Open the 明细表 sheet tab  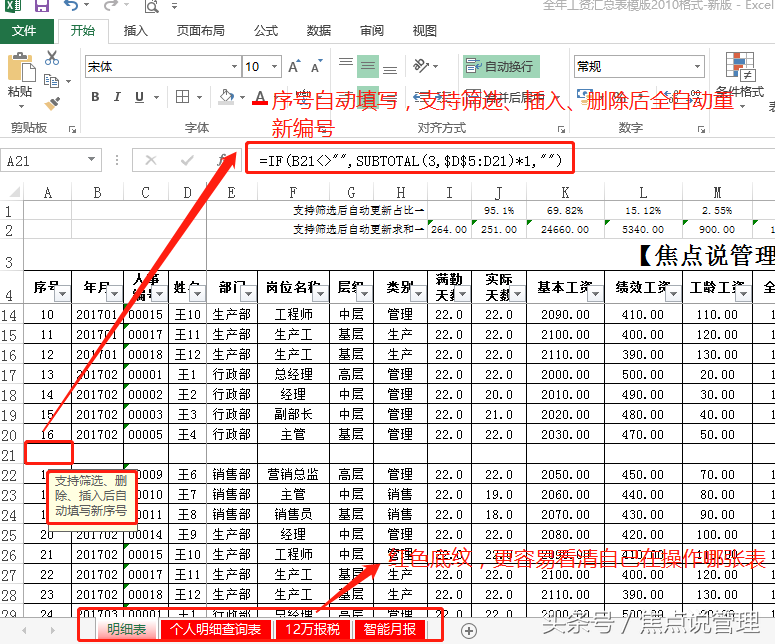coord(127,629)
